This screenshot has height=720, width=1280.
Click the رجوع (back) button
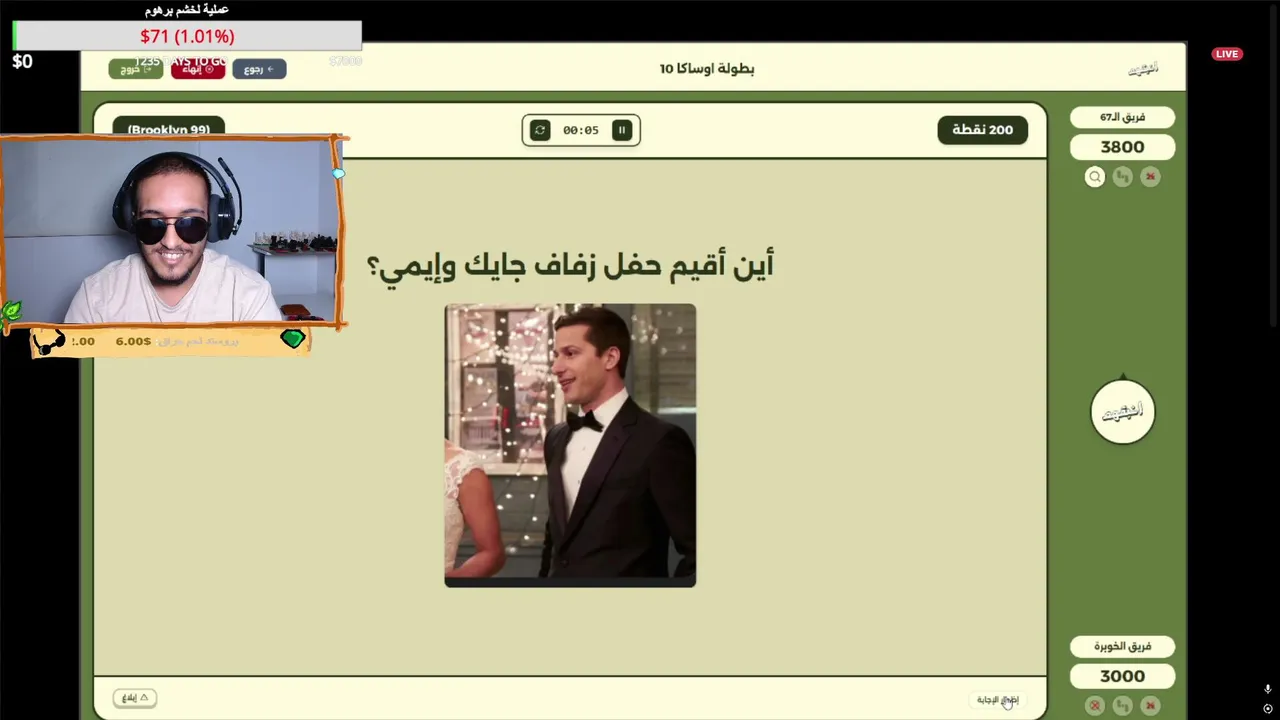pyautogui.click(x=259, y=69)
